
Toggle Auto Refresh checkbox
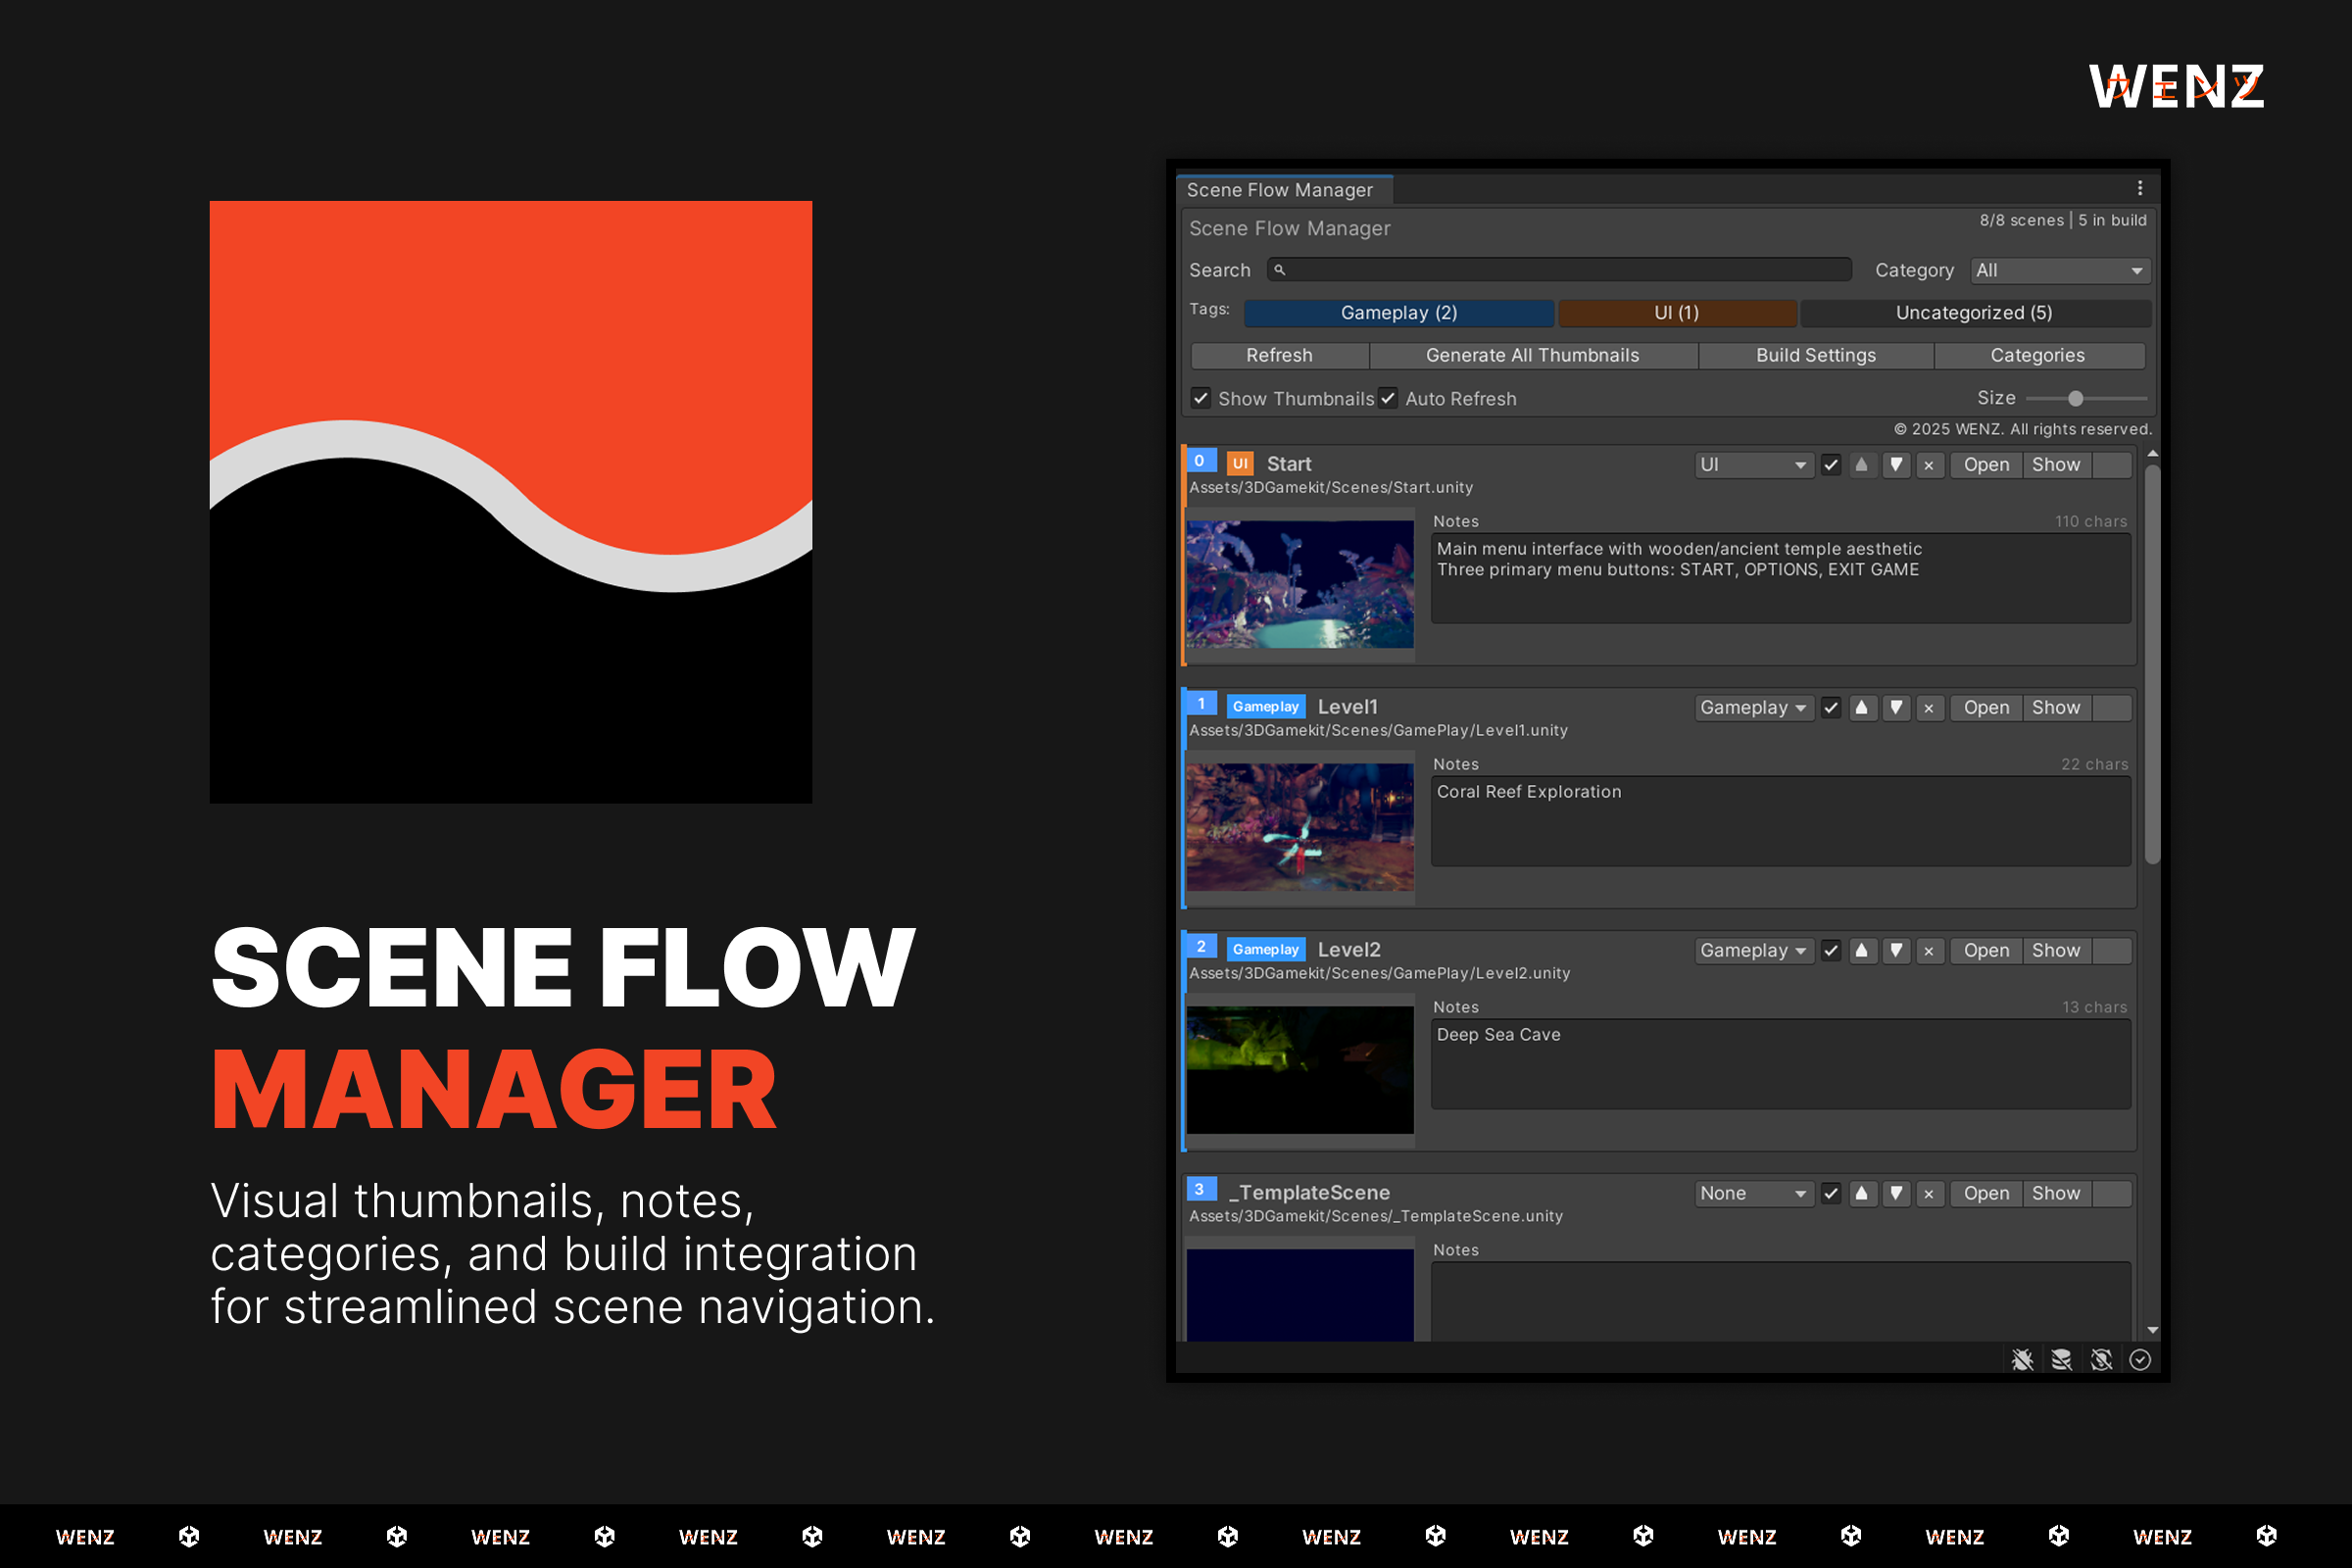pos(1388,398)
